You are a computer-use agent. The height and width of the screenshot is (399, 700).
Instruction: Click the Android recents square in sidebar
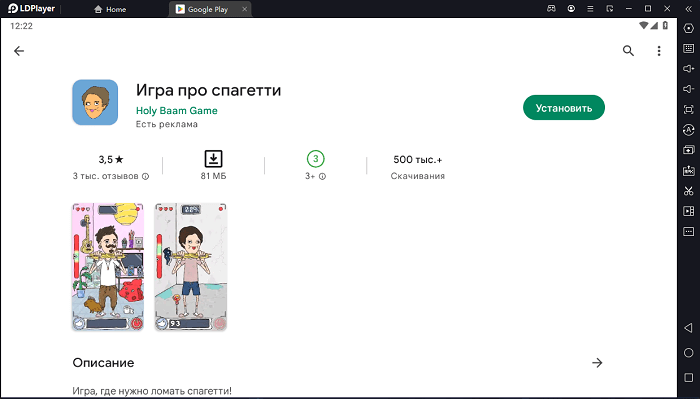coord(688,378)
